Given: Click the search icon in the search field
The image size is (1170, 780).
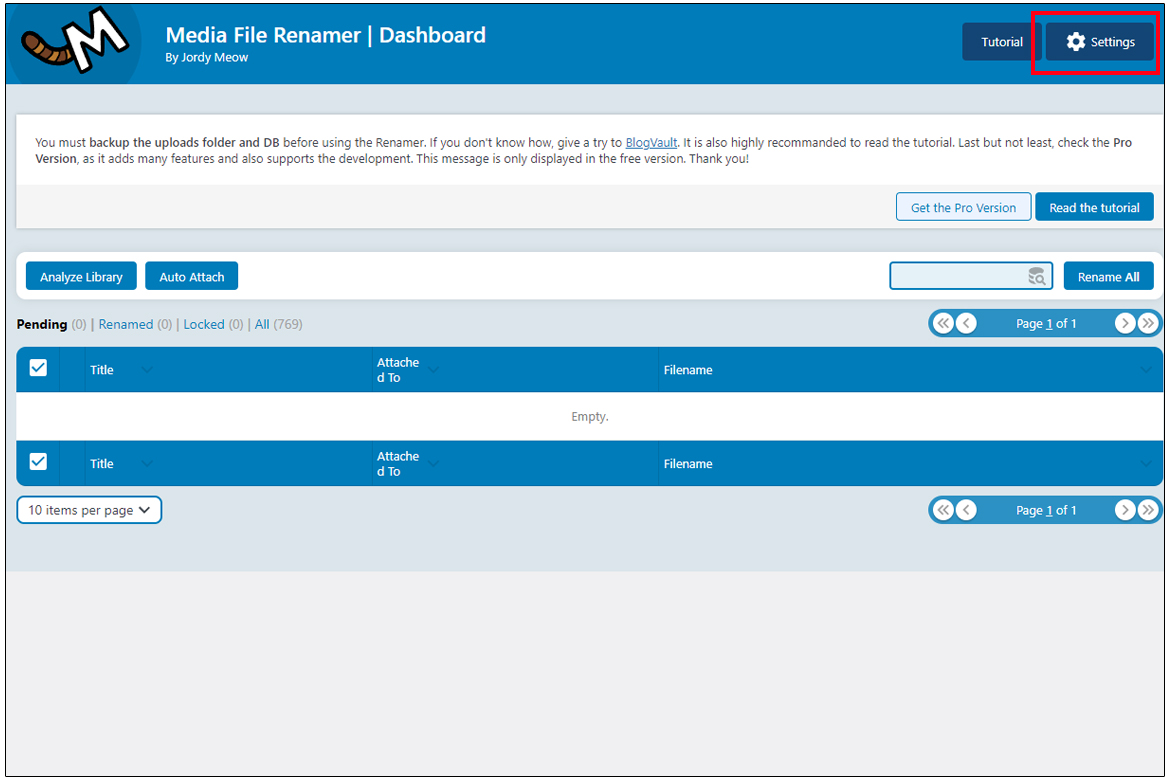Looking at the screenshot, I should coord(1036,276).
